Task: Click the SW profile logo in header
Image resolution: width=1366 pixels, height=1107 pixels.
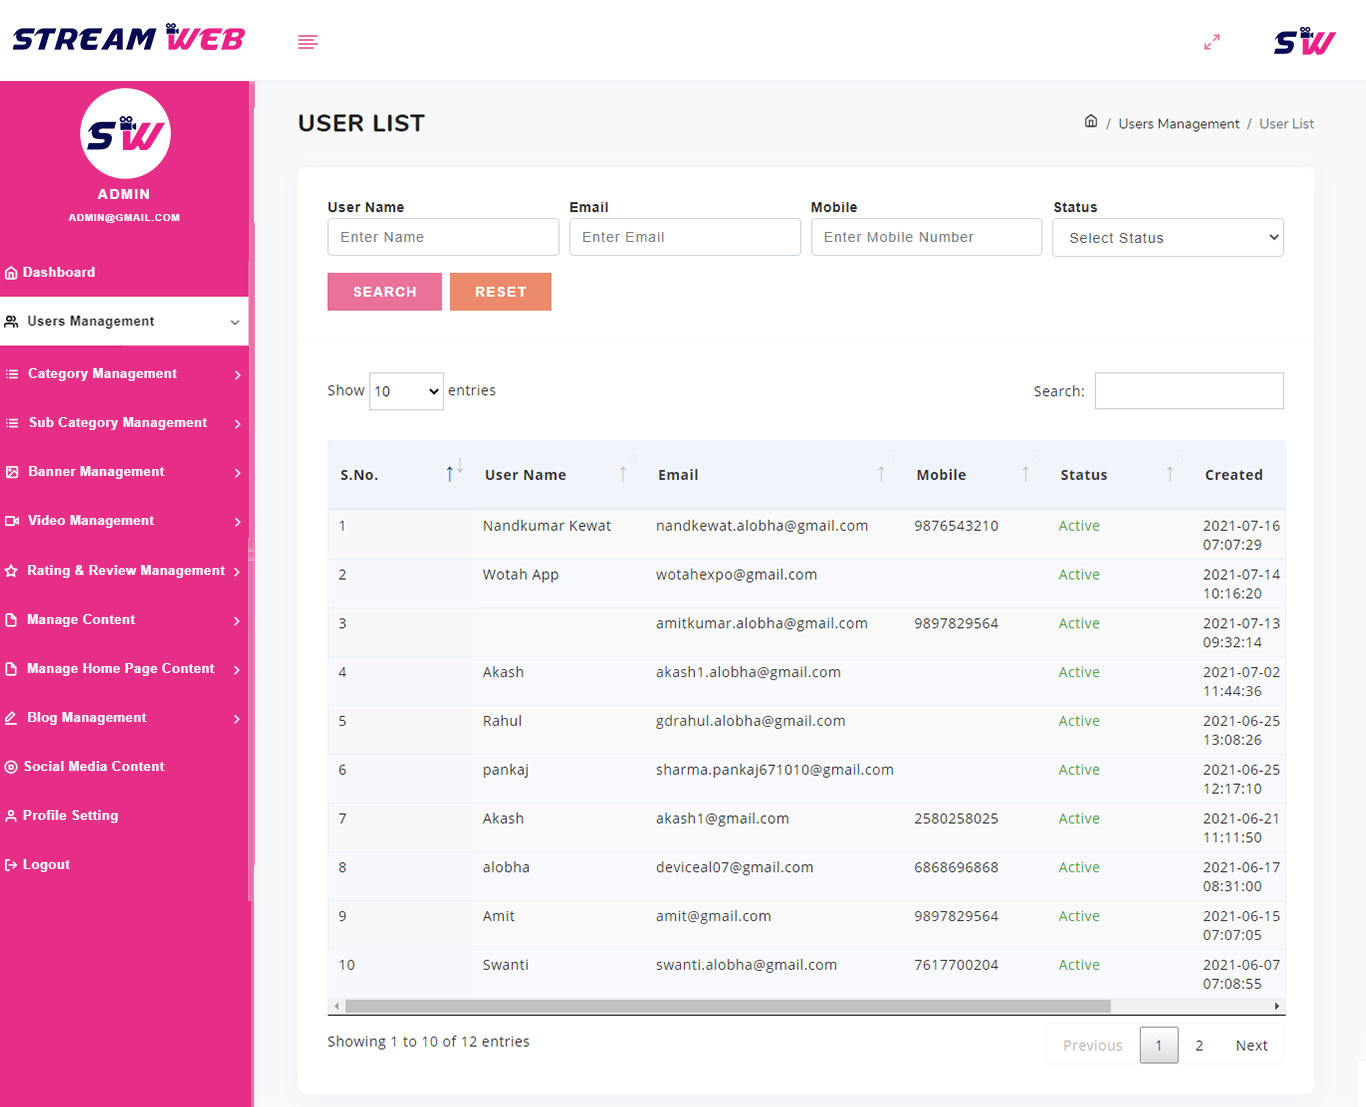Action: (x=1304, y=42)
